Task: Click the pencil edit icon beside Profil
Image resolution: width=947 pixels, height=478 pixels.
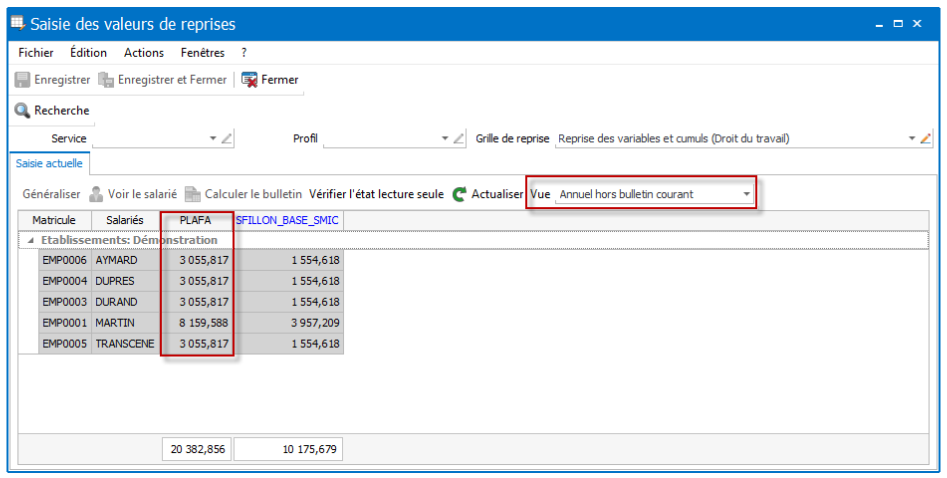Action: (x=458, y=138)
